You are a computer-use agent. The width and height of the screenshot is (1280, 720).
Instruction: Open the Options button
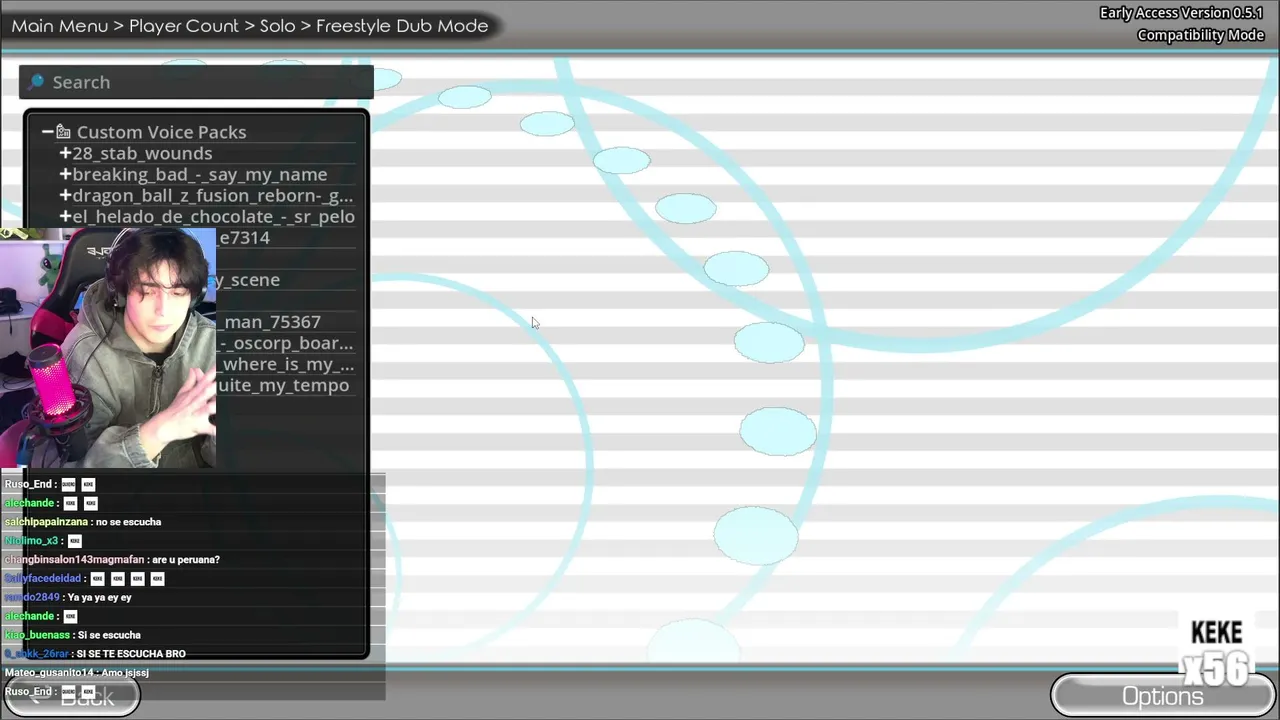(x=1164, y=696)
